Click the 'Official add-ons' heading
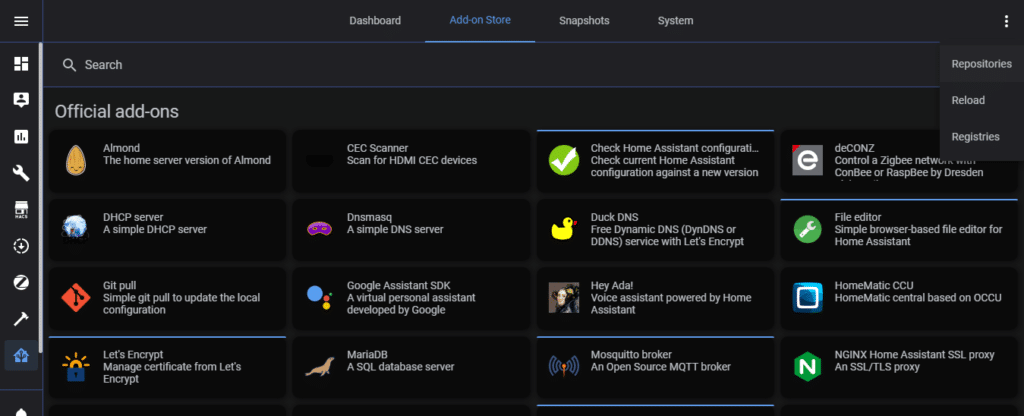This screenshot has height=416, width=1024. (117, 112)
